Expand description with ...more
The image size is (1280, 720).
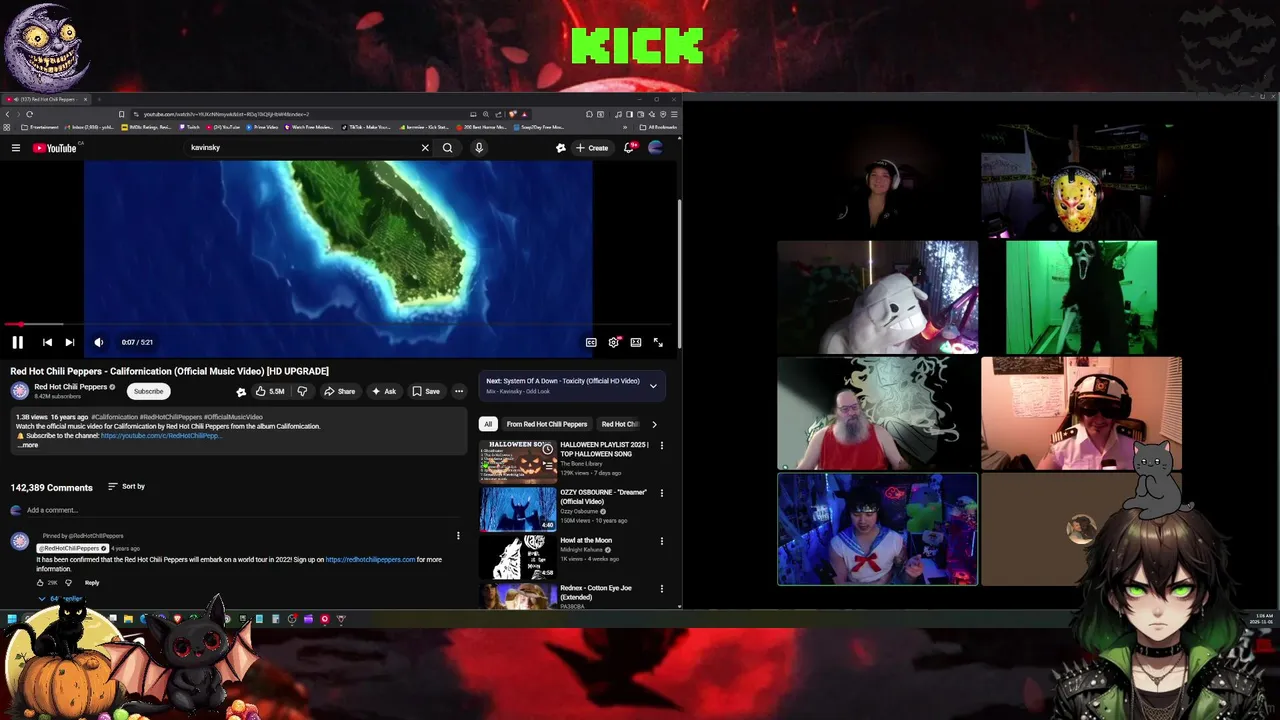28,445
